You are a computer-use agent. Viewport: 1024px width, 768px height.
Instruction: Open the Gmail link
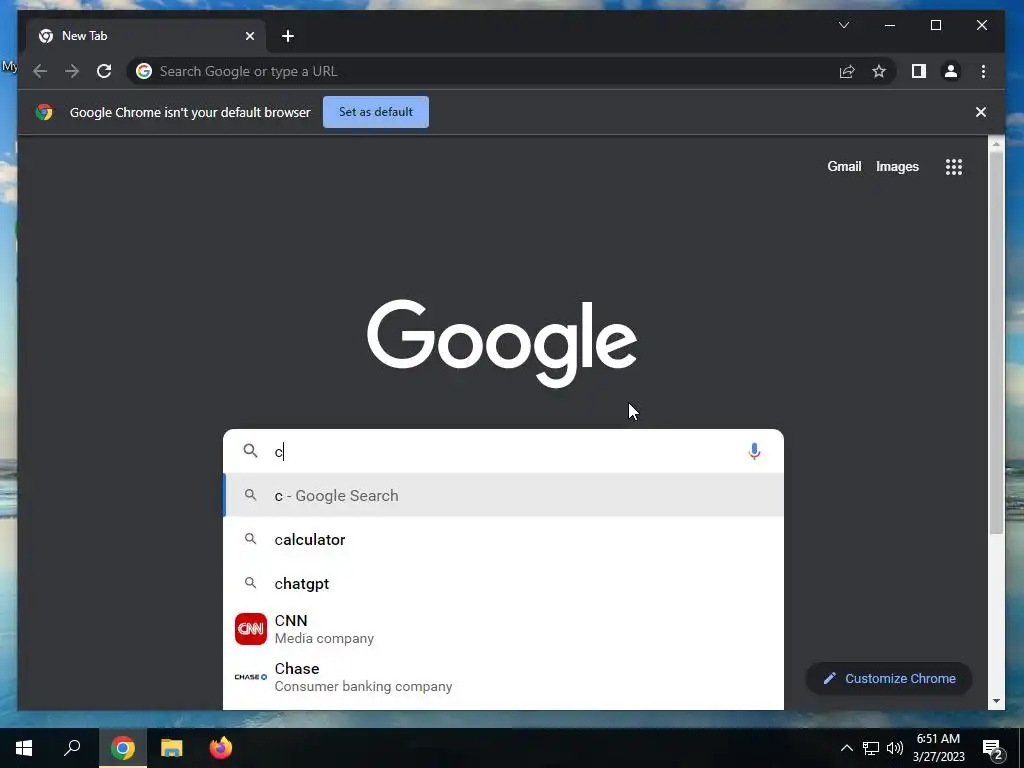[844, 167]
